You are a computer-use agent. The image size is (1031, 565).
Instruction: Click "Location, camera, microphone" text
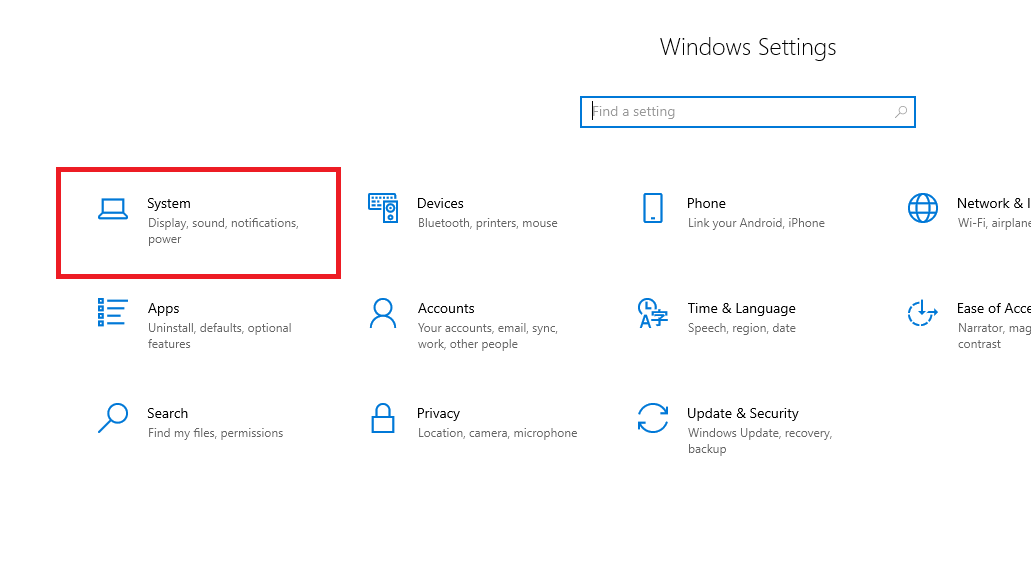point(498,433)
